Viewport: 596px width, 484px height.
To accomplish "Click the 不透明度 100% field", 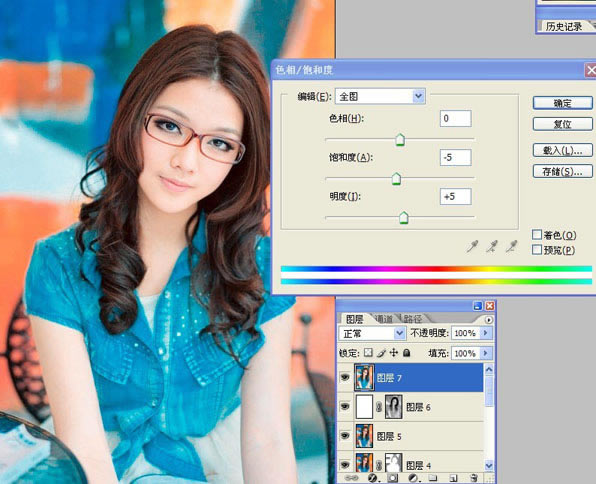I will [x=465, y=333].
